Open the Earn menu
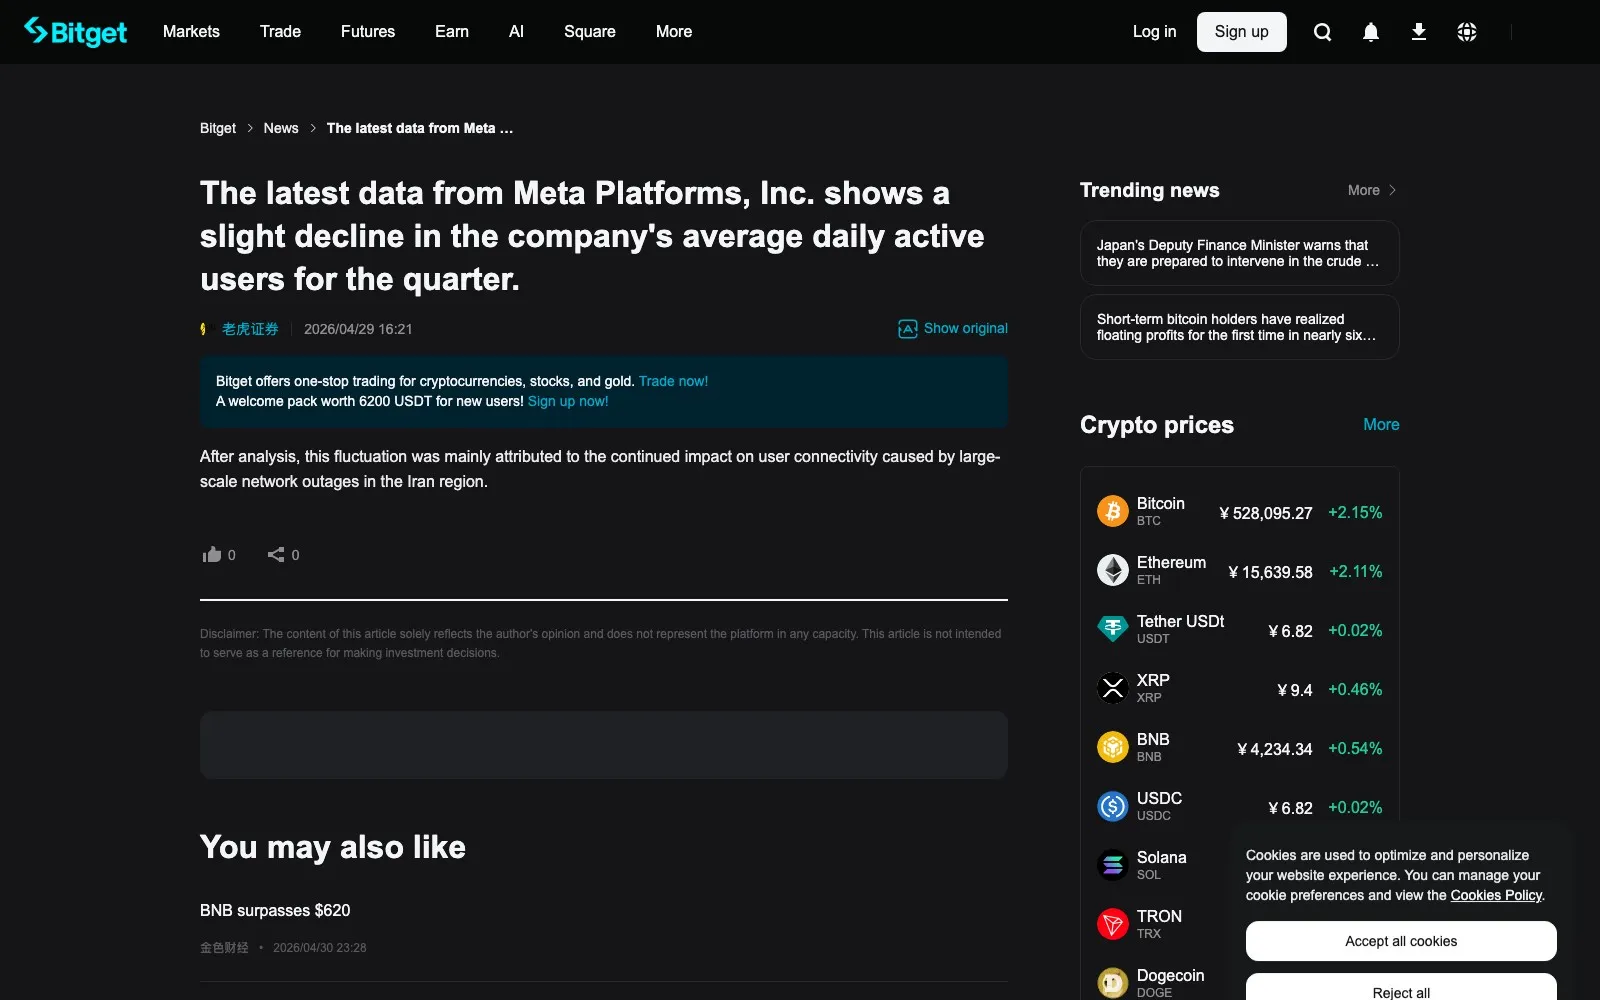The height and width of the screenshot is (1000, 1600). (452, 32)
